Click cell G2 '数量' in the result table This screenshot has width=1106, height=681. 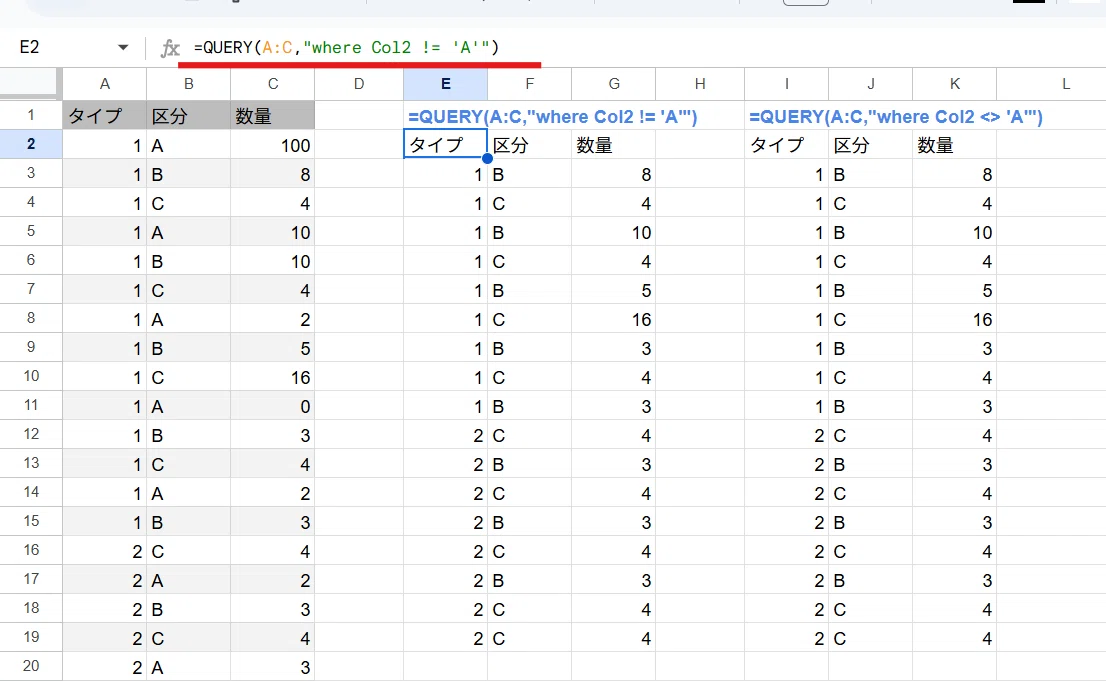pyautogui.click(x=614, y=145)
